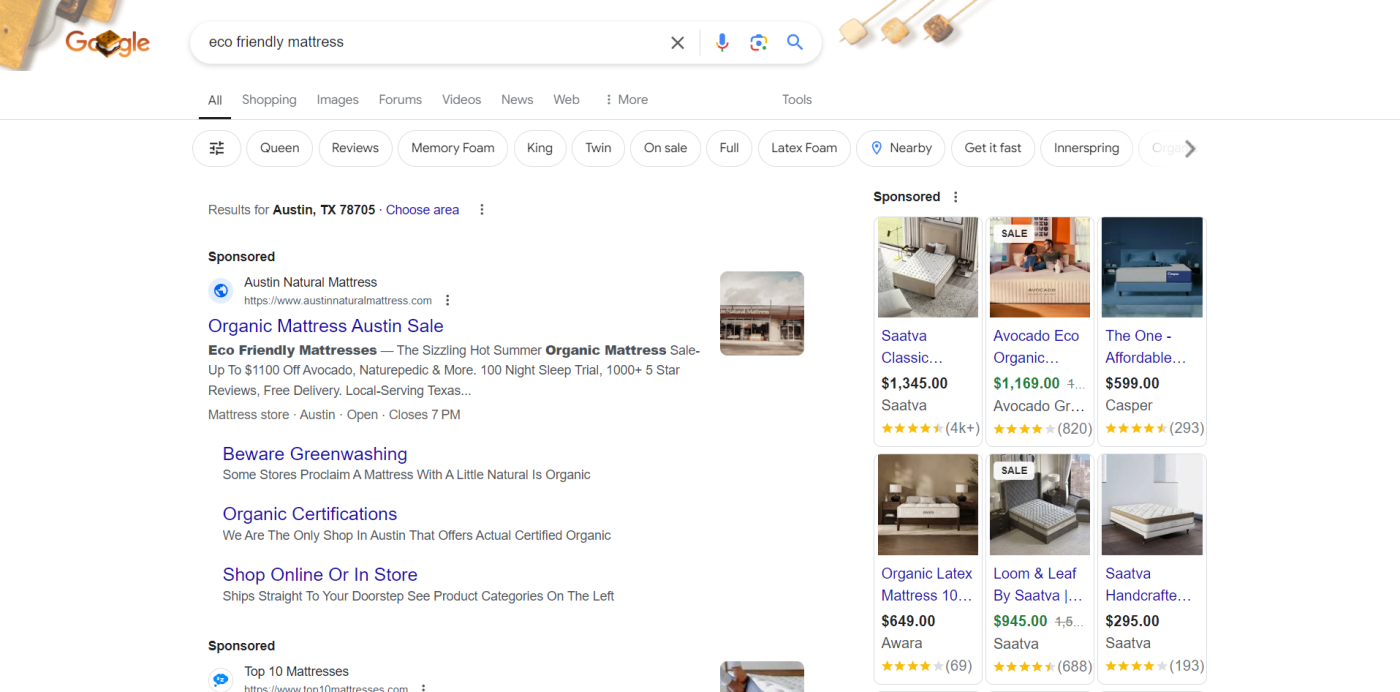1400x692 pixels.
Task: Open three-dot menu next to Choose area
Action: 482,210
